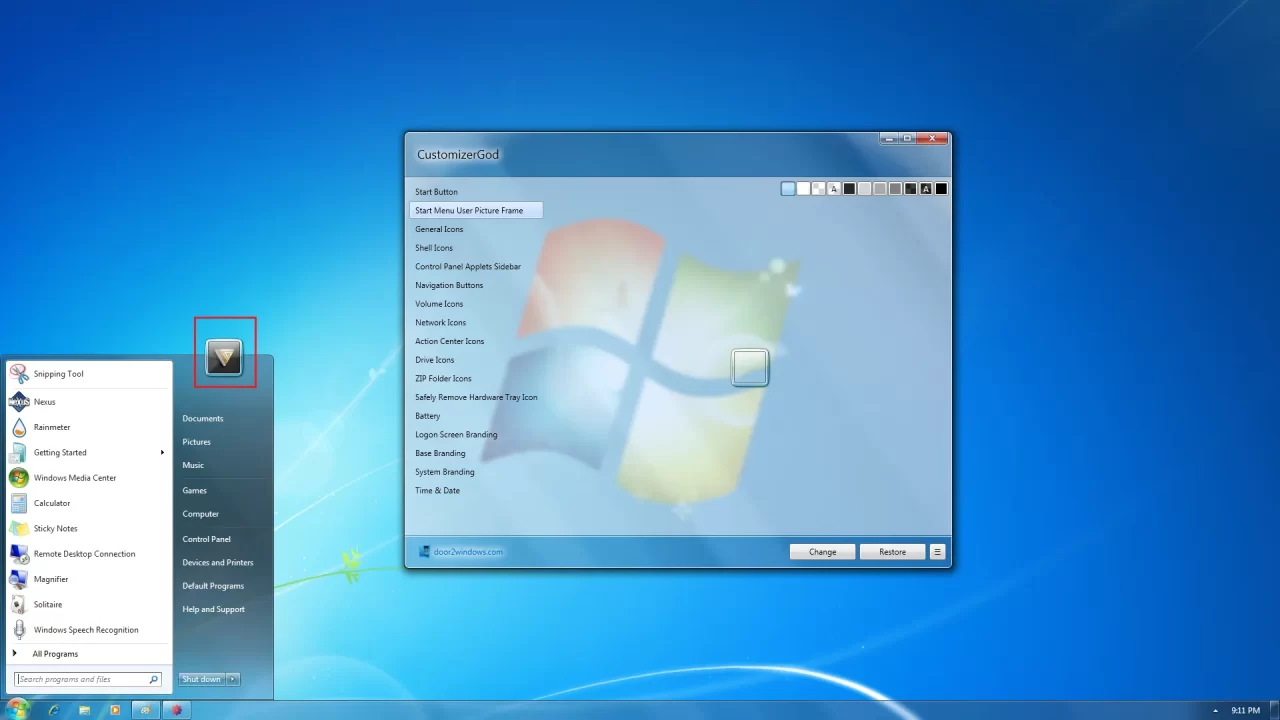Launch Calculator from the Start menu
The height and width of the screenshot is (720, 1280).
(88, 503)
